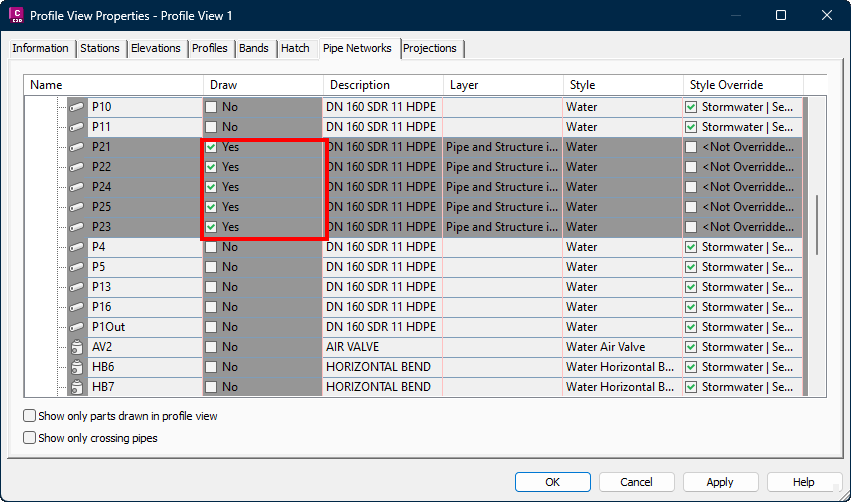Click the pipe icon for P22

point(77,167)
